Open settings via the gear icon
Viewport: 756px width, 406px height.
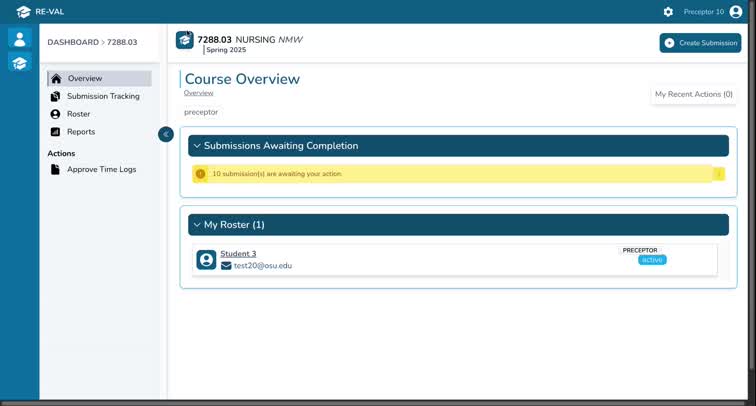click(668, 12)
